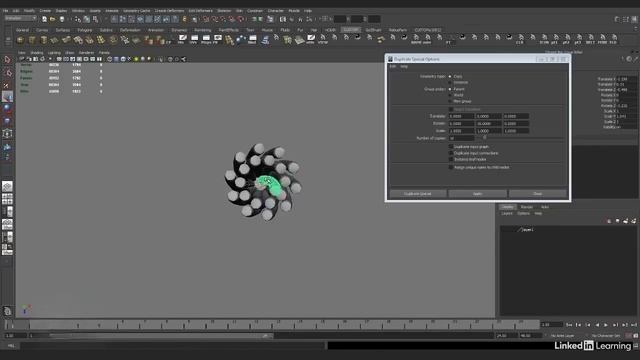The image size is (640, 360).
Task: Enable Duplicate input connections checkbox
Action: pyautogui.click(x=451, y=153)
